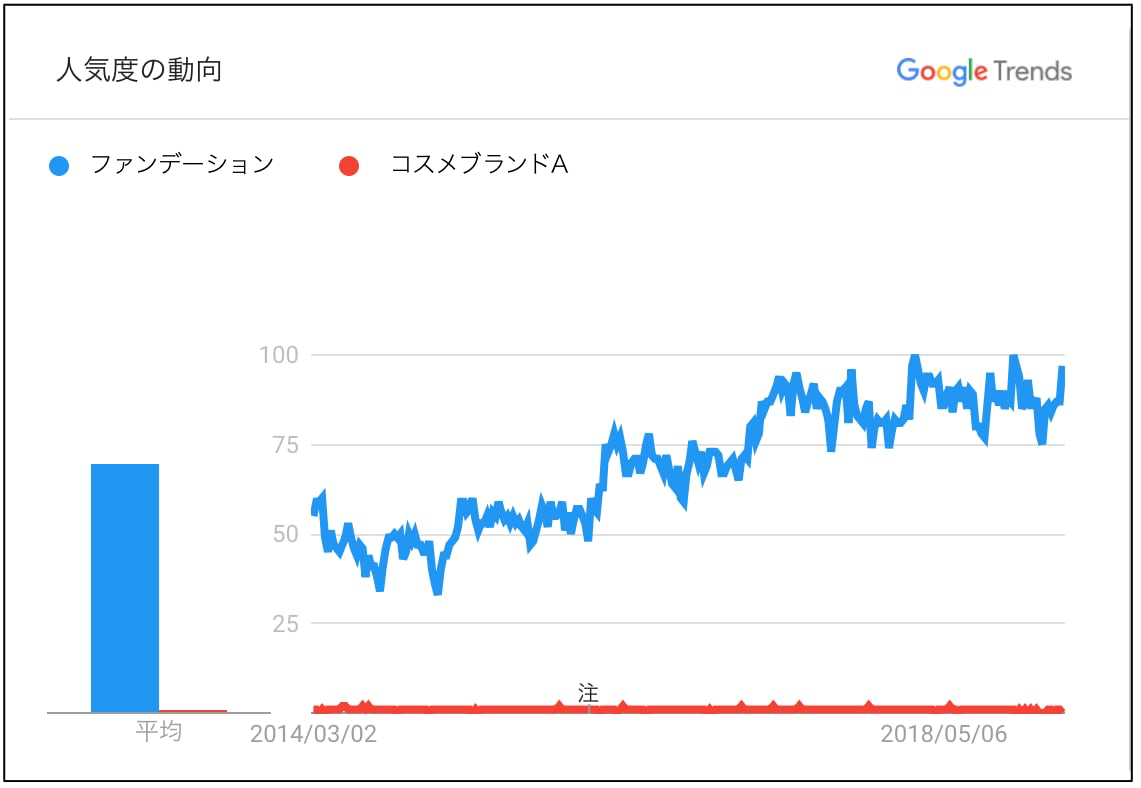Click the blue line's lowest dip point
1141x788 pixels.
[x=437, y=592]
